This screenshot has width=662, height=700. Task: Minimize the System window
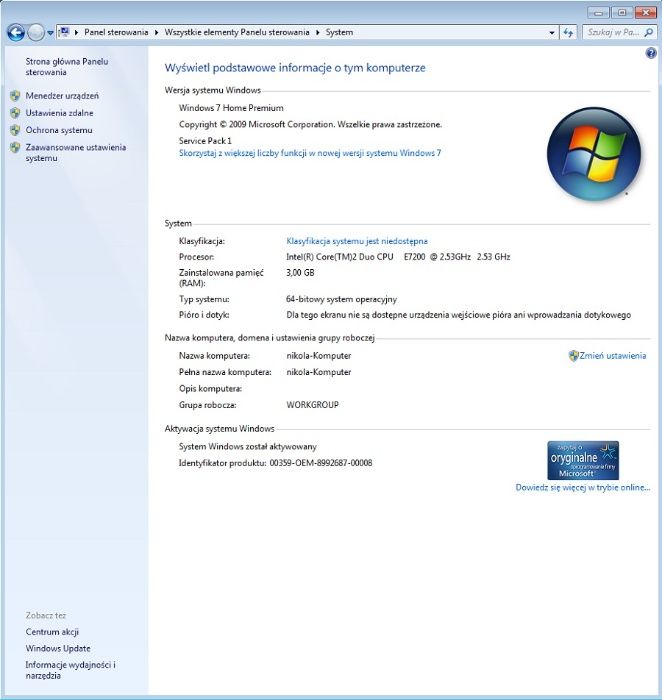pyautogui.click(x=599, y=12)
